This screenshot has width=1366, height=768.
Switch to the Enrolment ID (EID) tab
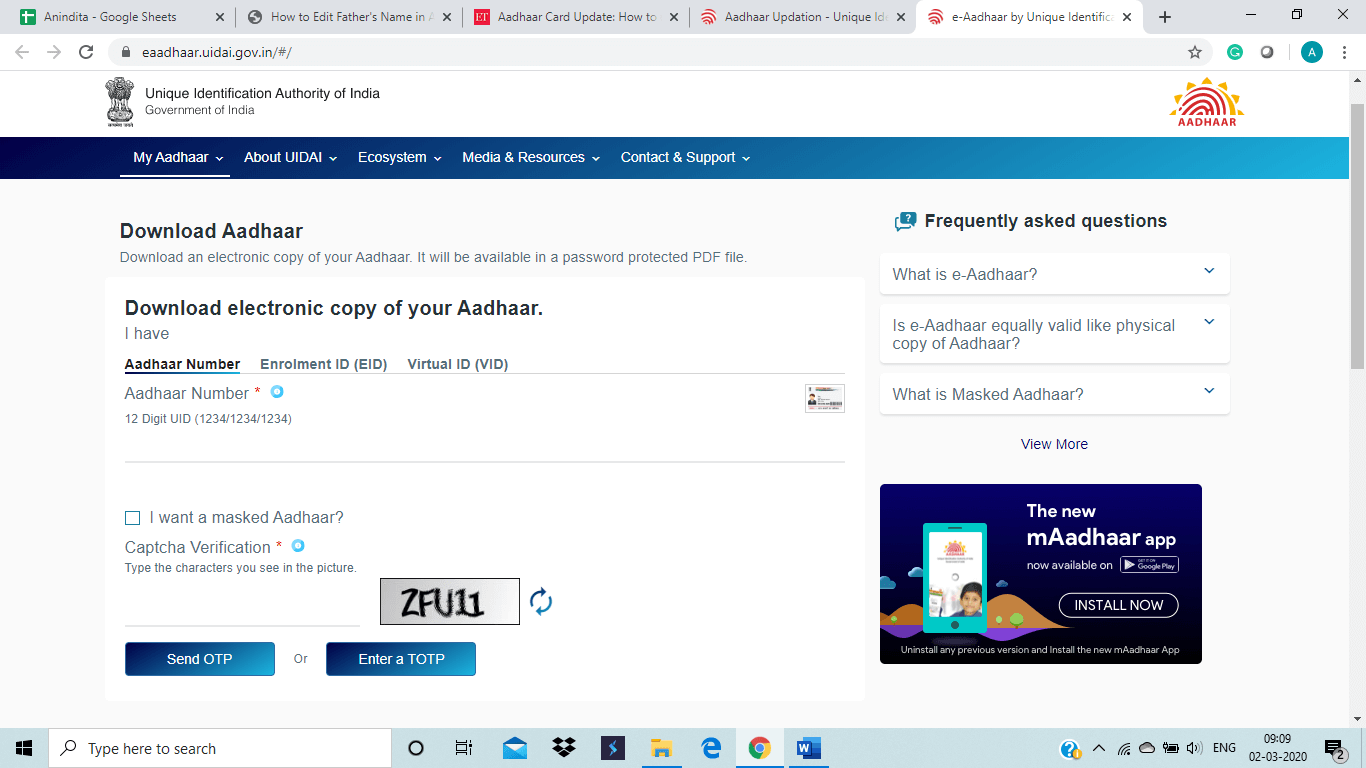(x=323, y=364)
